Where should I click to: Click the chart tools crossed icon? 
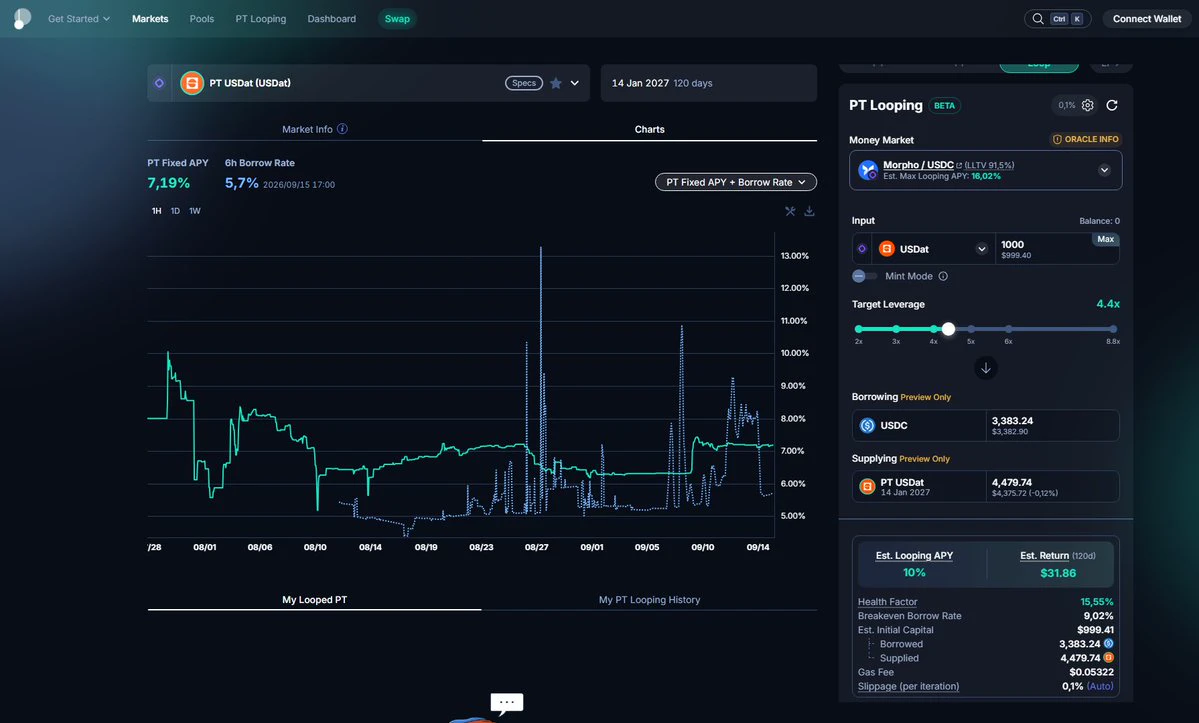tap(790, 211)
